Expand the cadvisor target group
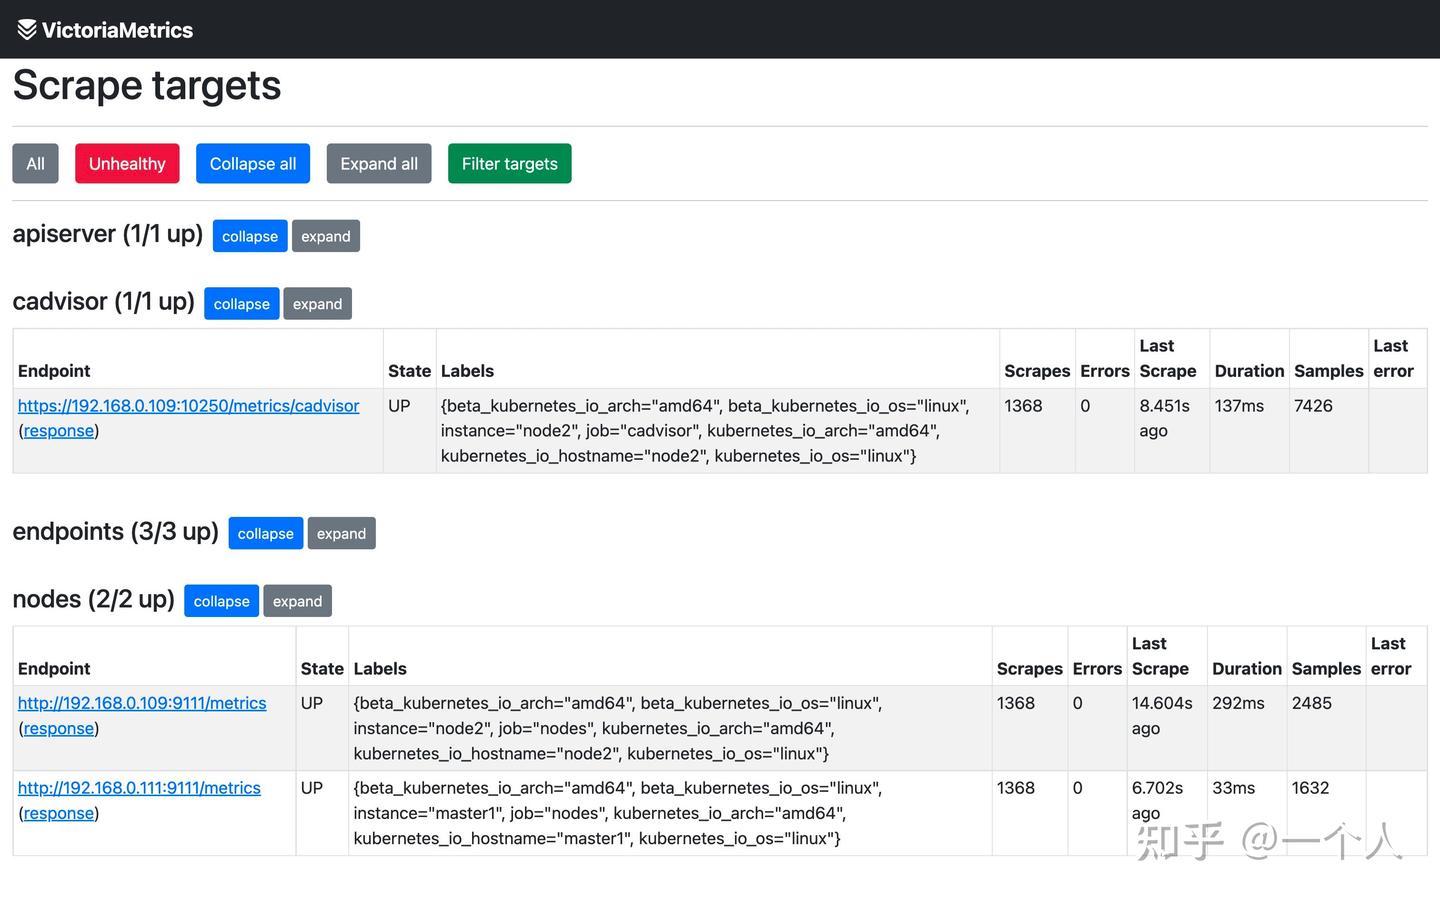The height and width of the screenshot is (898, 1440). (x=317, y=304)
